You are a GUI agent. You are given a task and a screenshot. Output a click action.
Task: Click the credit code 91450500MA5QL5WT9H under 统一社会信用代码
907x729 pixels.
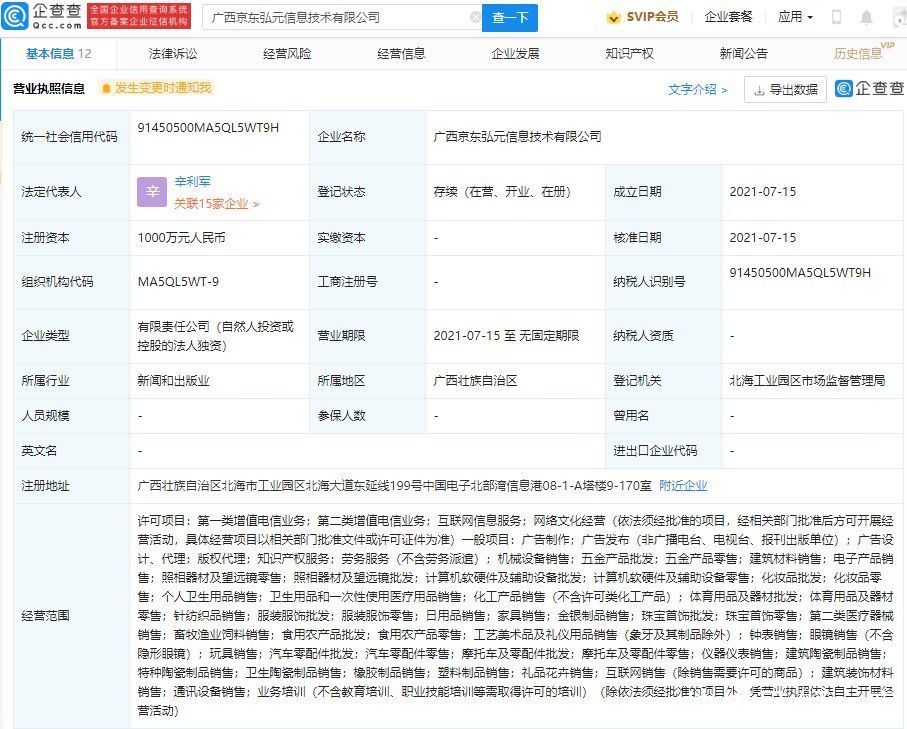[208, 128]
